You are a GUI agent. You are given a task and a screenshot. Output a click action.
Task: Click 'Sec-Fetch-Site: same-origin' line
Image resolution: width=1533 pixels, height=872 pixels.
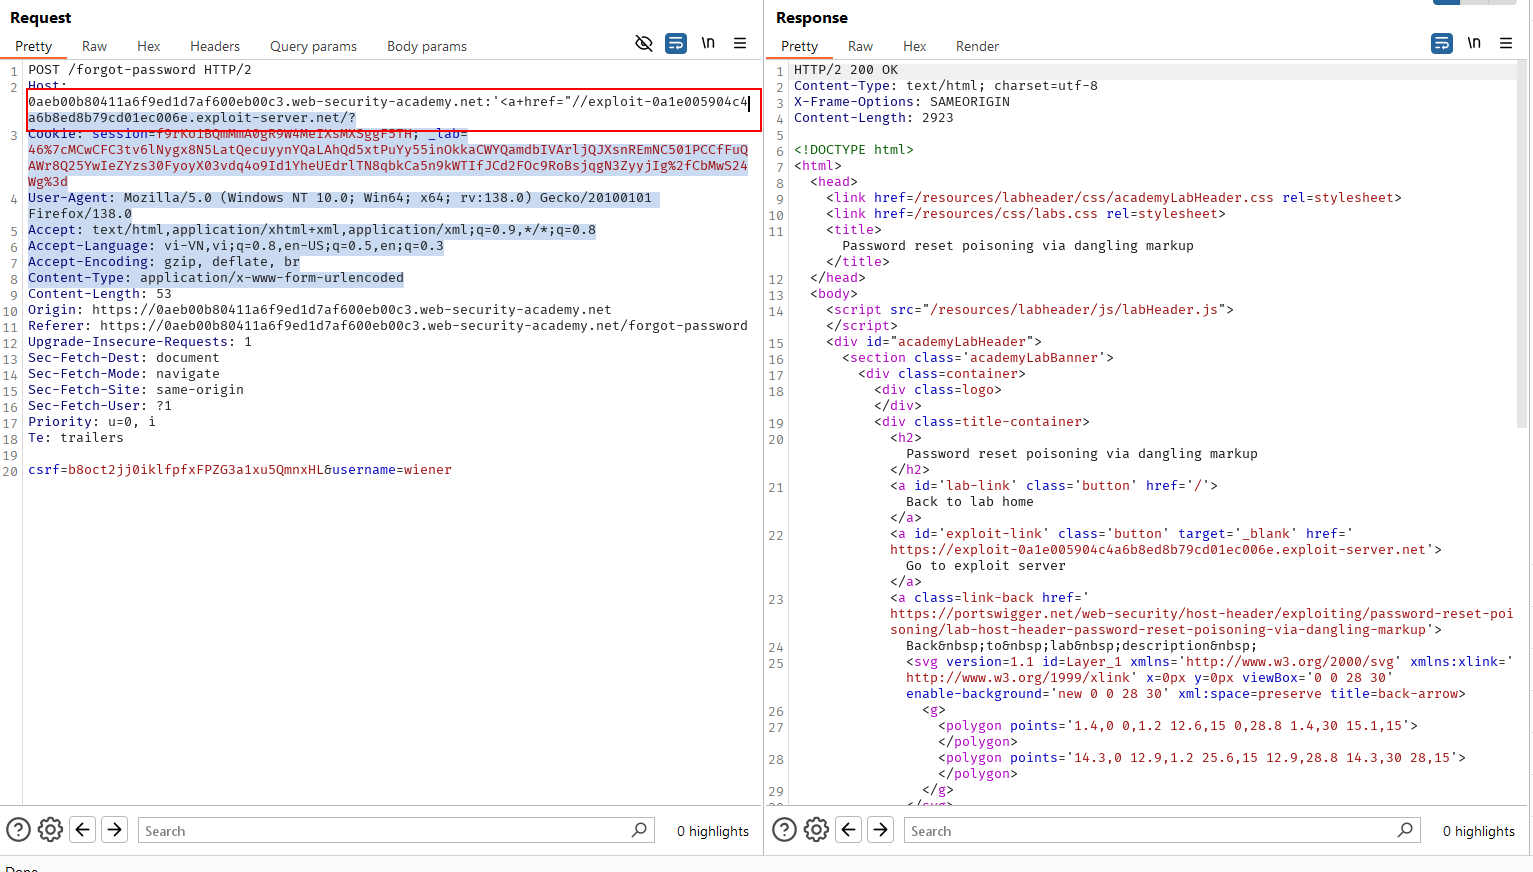click(136, 390)
